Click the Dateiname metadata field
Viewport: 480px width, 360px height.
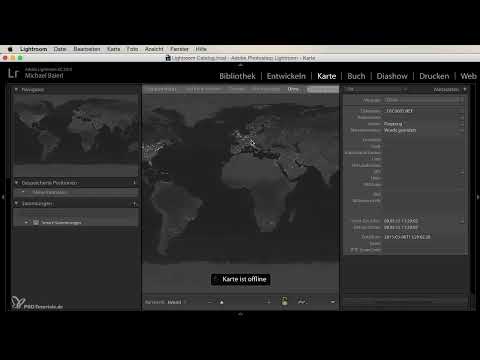pos(422,111)
